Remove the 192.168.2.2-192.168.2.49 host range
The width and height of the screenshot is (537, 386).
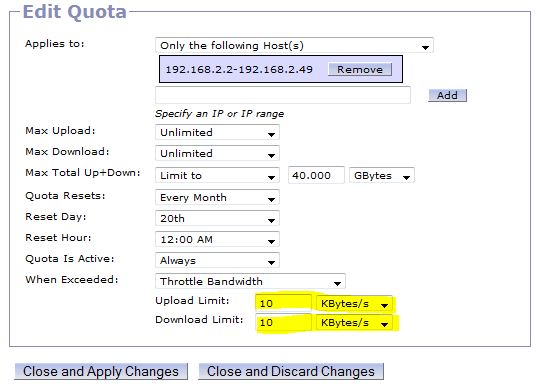(x=360, y=69)
